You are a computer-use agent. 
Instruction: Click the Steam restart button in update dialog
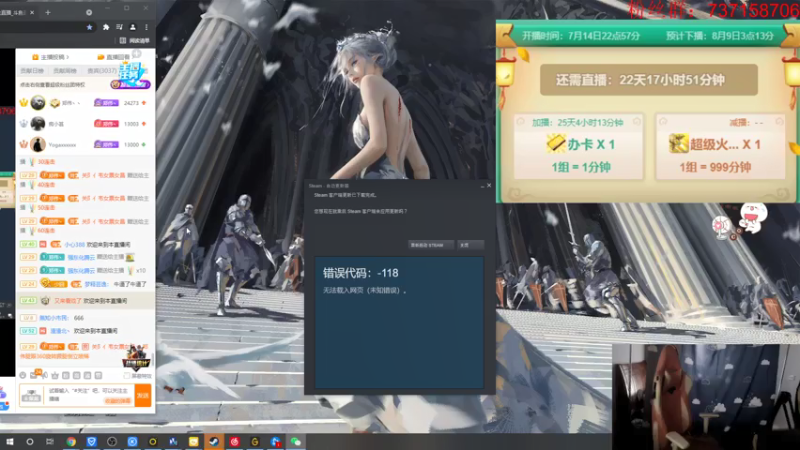click(x=431, y=245)
